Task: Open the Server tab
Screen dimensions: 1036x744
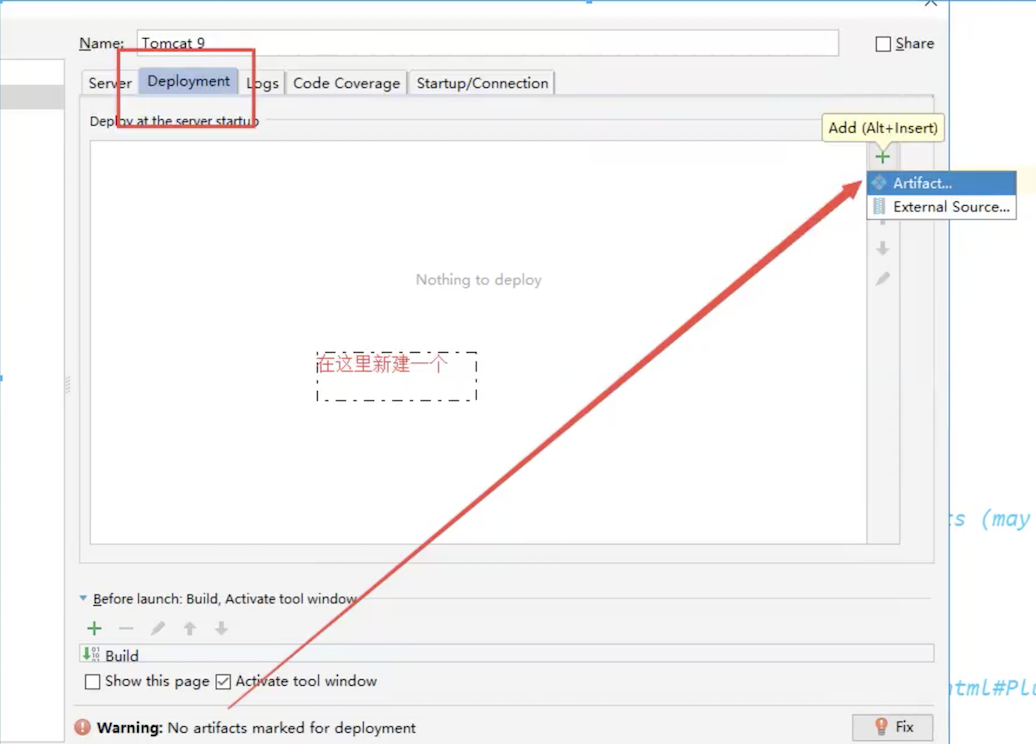Action: coord(110,83)
